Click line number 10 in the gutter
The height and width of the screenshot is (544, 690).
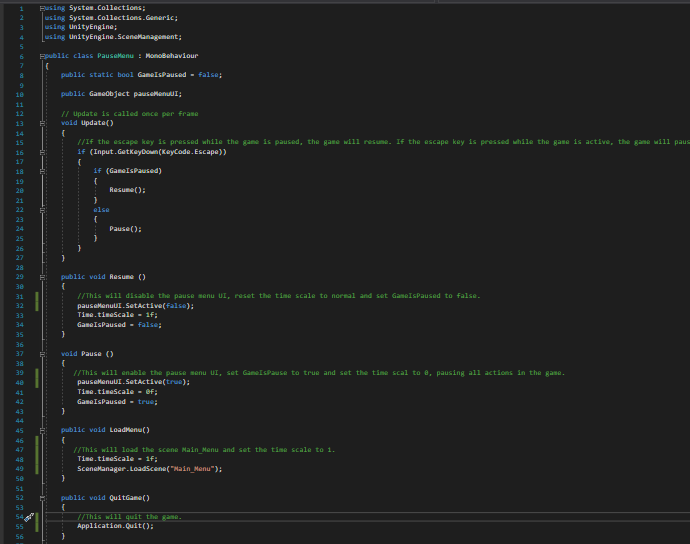[x=21, y=94]
